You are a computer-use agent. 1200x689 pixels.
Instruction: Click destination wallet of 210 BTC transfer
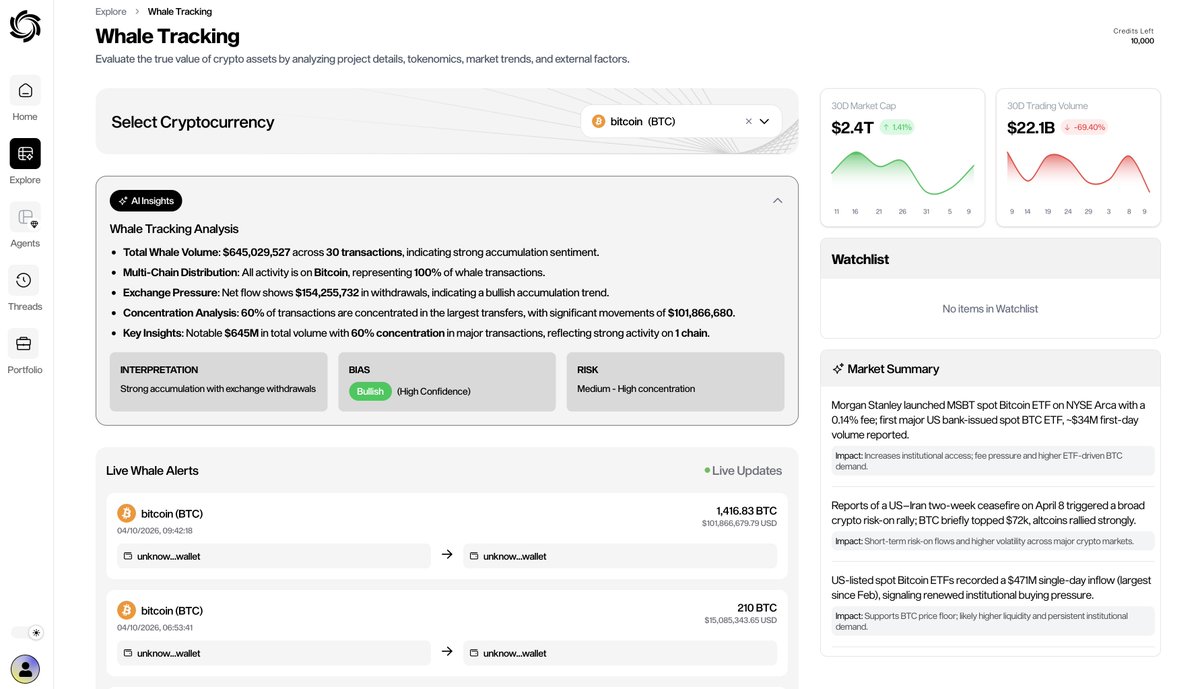pos(620,653)
